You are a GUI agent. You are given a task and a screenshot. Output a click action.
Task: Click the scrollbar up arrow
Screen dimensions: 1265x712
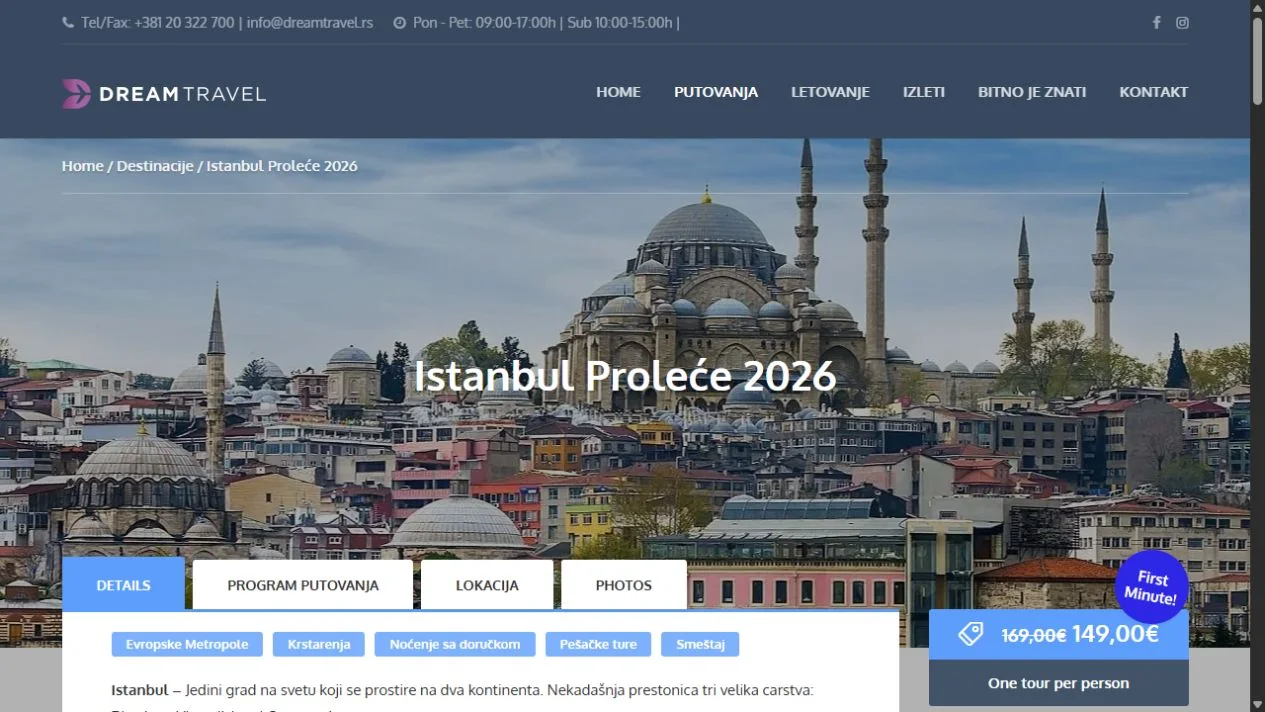1258,7
